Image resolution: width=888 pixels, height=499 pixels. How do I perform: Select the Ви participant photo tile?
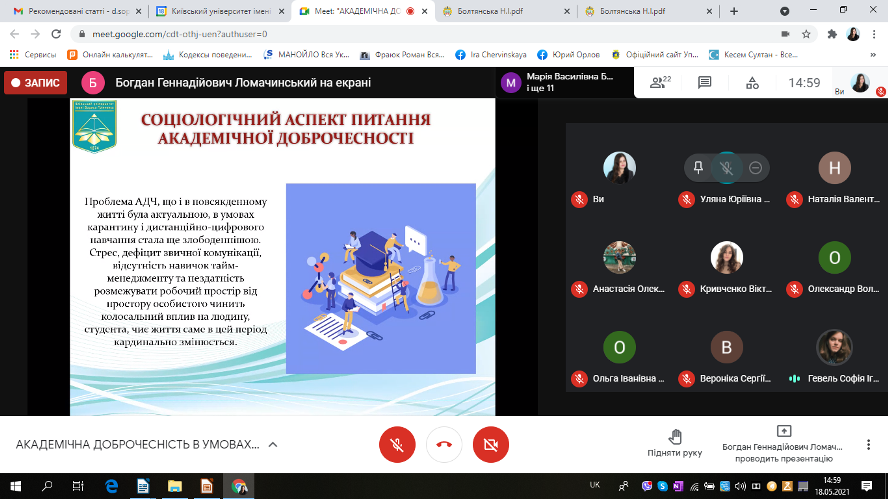pyautogui.click(x=619, y=168)
